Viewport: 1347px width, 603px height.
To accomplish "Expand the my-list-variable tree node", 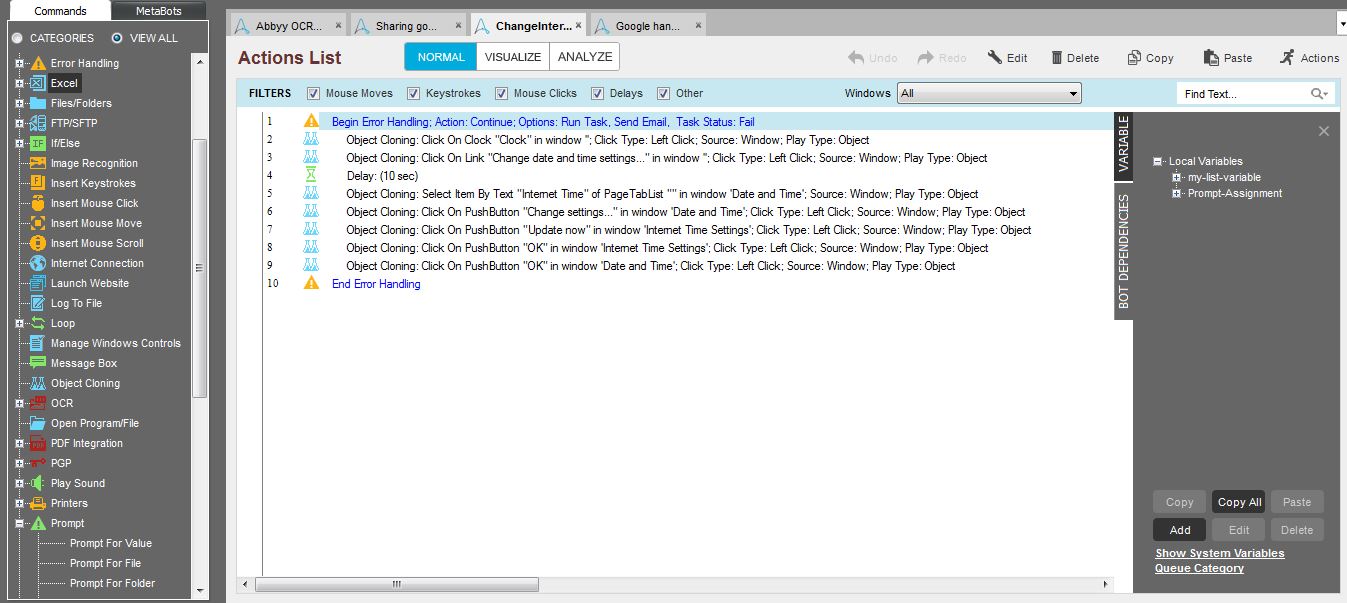I will pos(1177,178).
